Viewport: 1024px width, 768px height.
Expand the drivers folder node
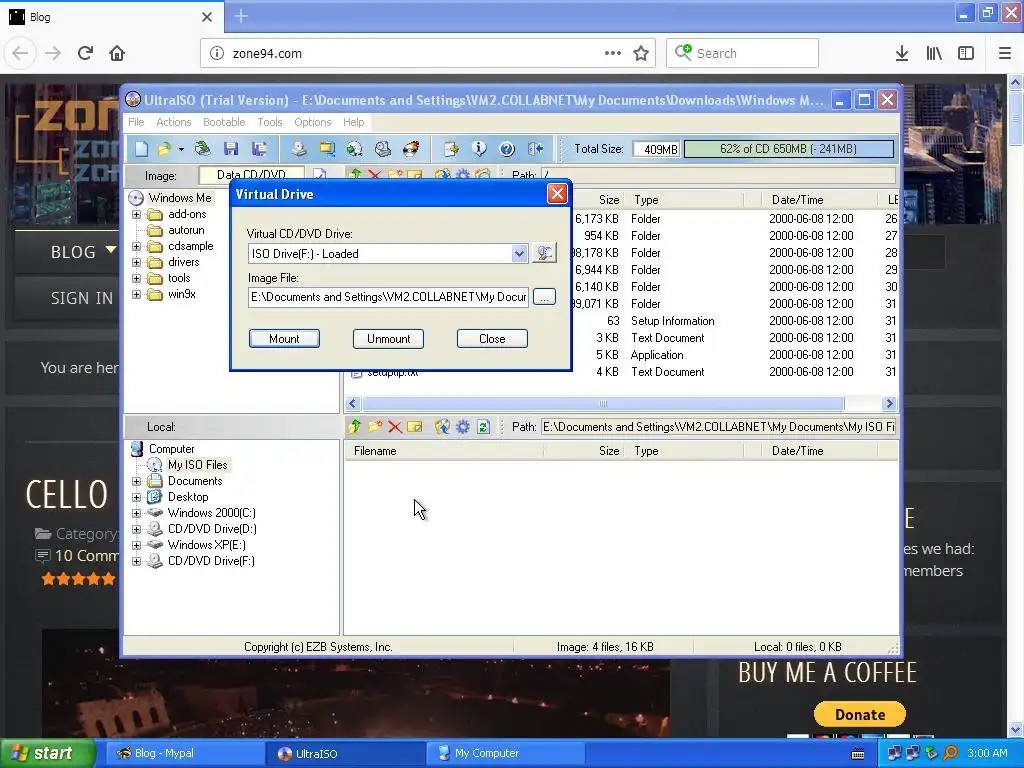pyautogui.click(x=136, y=263)
